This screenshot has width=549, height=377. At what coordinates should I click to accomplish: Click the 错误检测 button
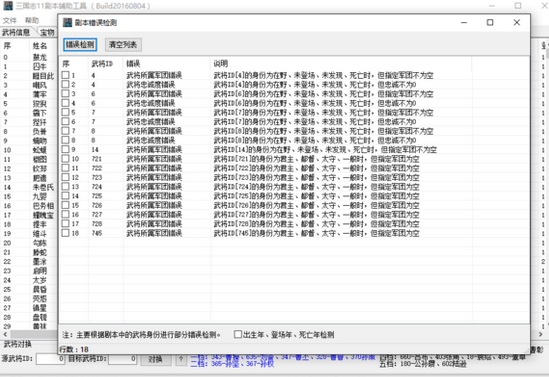click(x=80, y=44)
